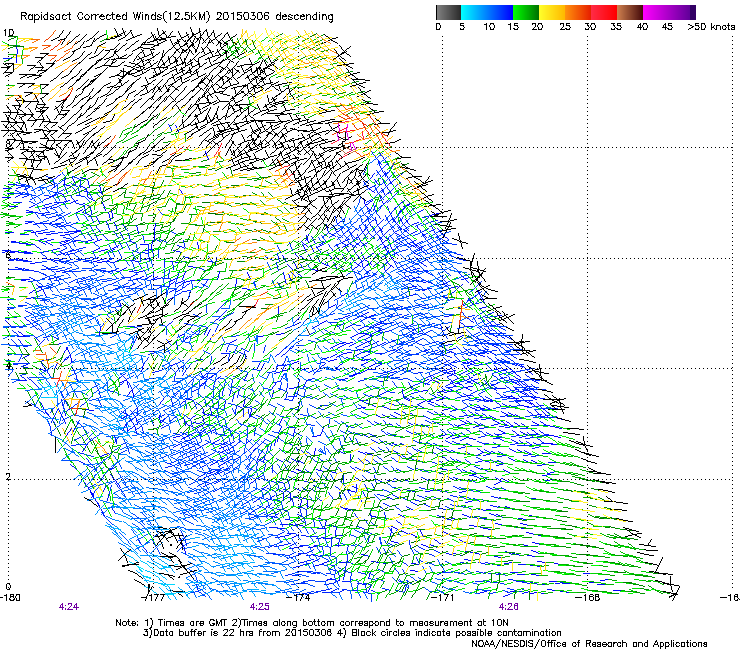Image resolution: width=740 pixels, height=650 pixels.
Task: Click the '40' legend scale label
Action: pyautogui.click(x=642, y=27)
